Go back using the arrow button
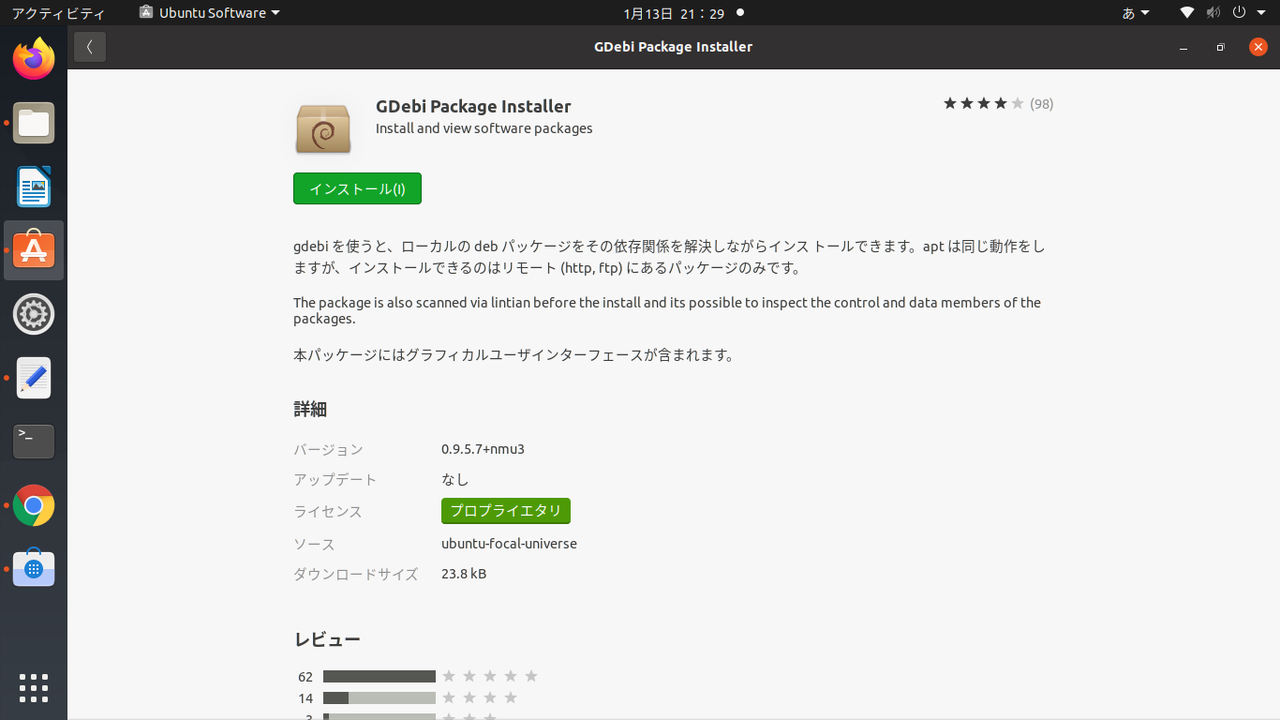This screenshot has width=1280, height=720. click(89, 47)
